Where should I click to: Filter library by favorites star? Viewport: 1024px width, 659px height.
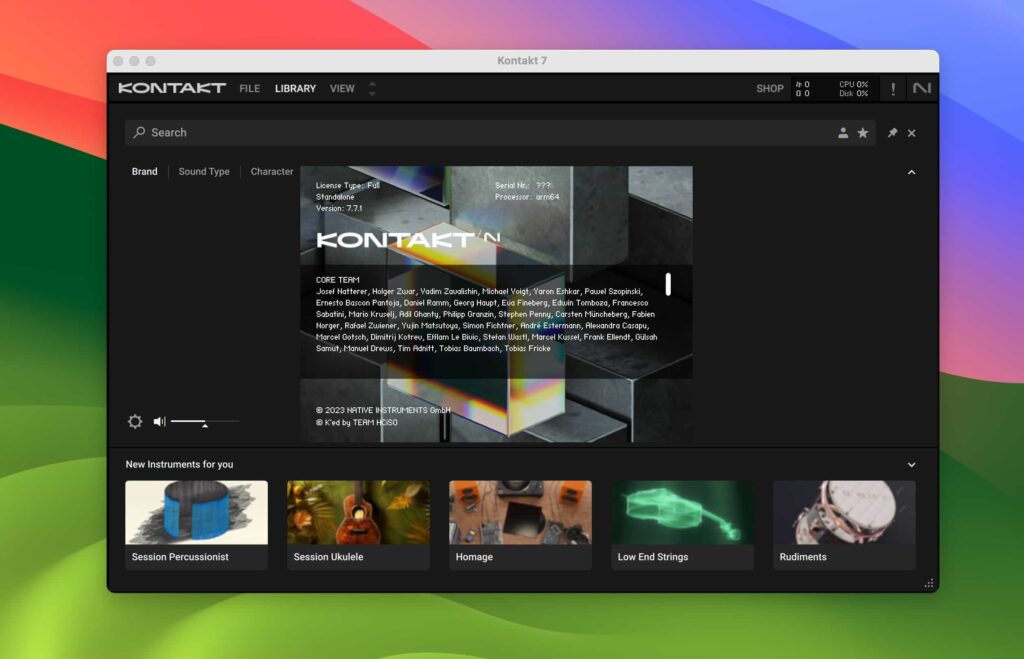pyautogui.click(x=863, y=132)
